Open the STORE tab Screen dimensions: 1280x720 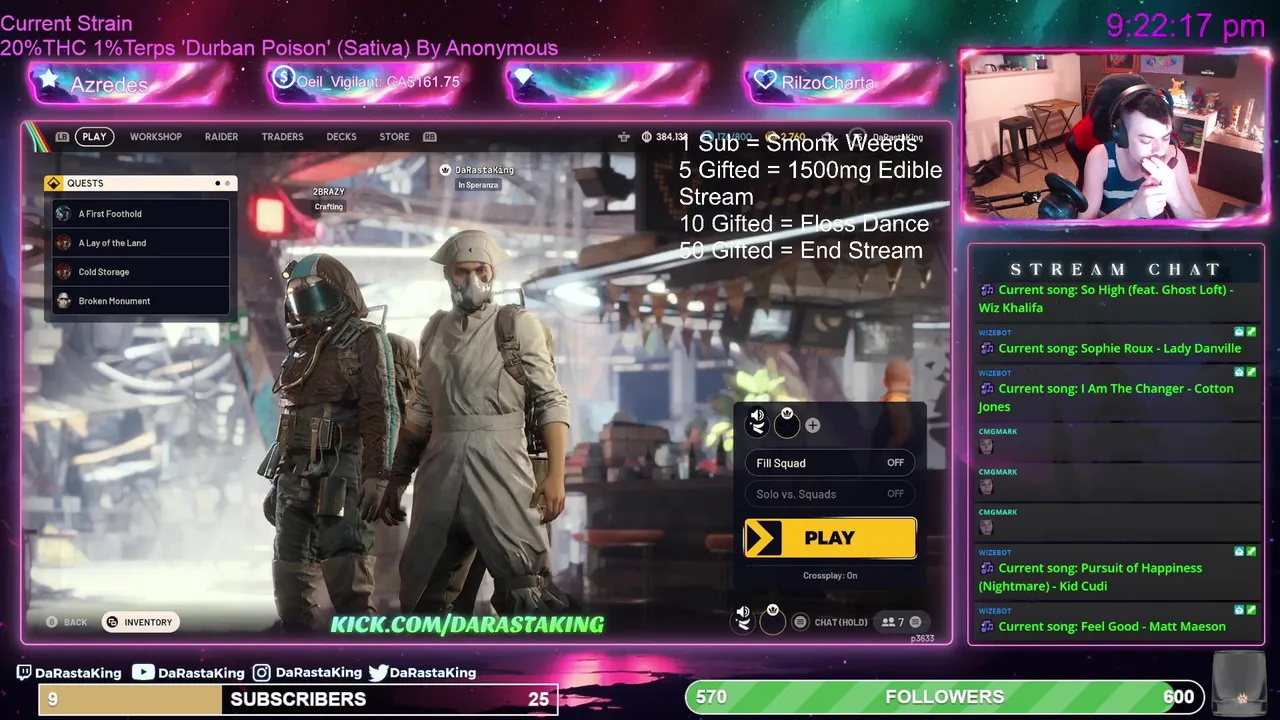(394, 137)
